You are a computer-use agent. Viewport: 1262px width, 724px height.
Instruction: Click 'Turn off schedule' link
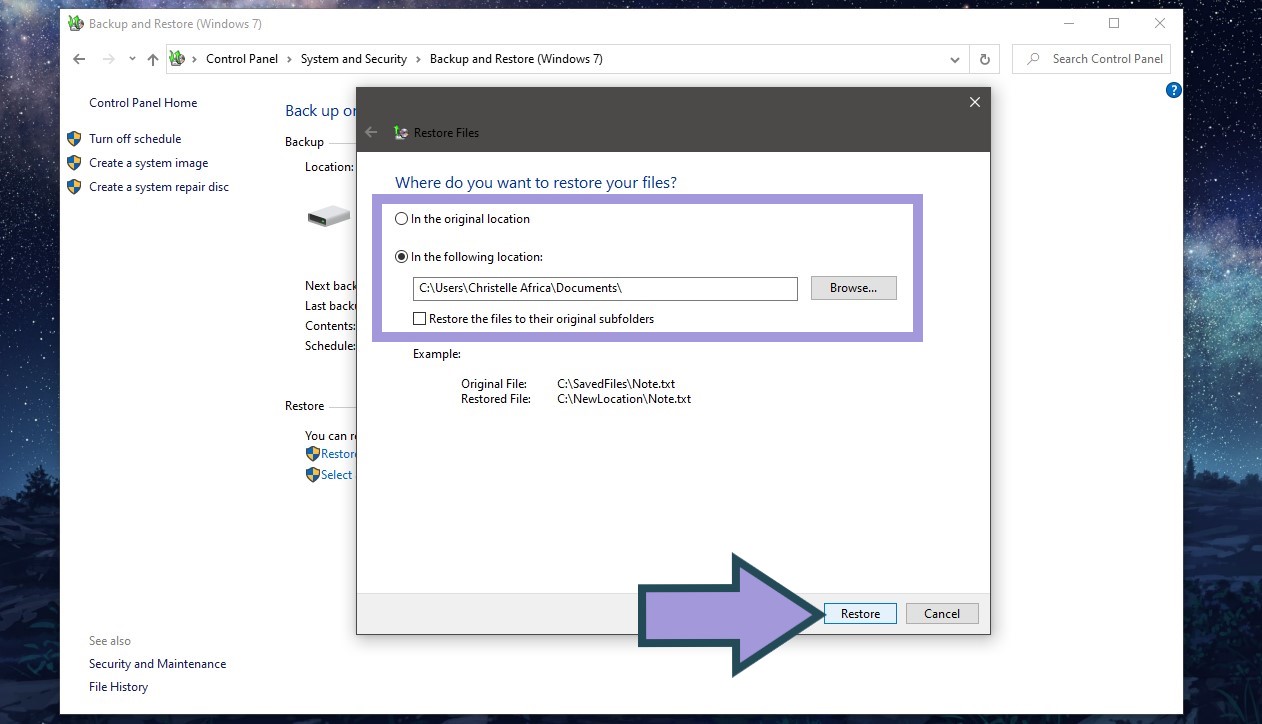(x=135, y=139)
